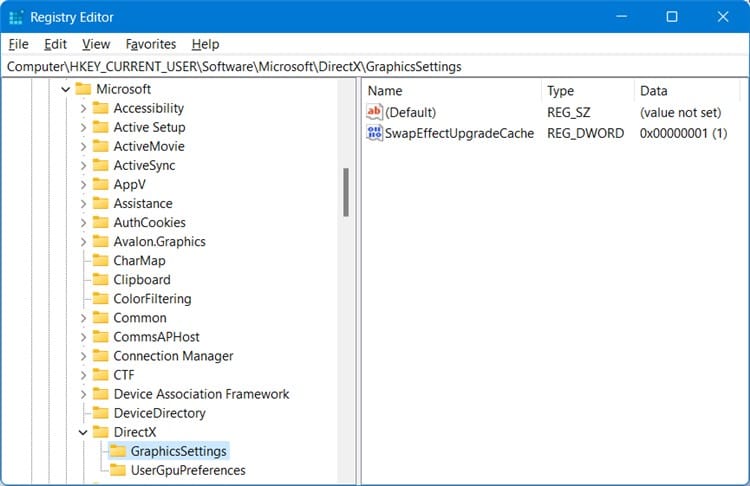Select the DeviceDirectory key label
The width and height of the screenshot is (750, 486).
(x=159, y=413)
